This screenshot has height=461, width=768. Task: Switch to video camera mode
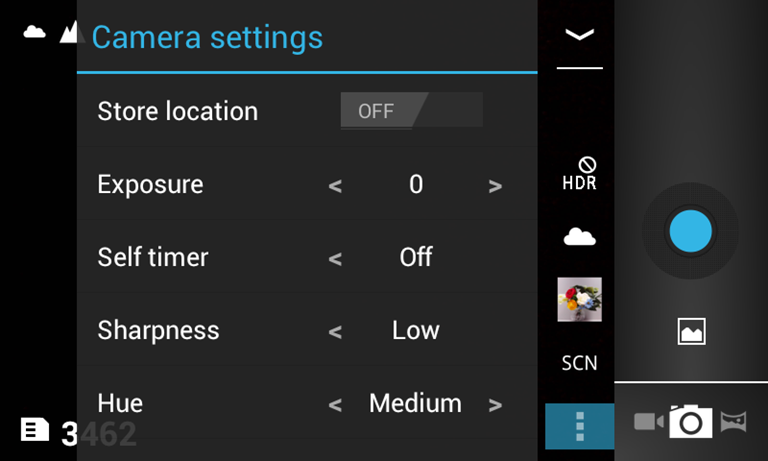click(648, 422)
